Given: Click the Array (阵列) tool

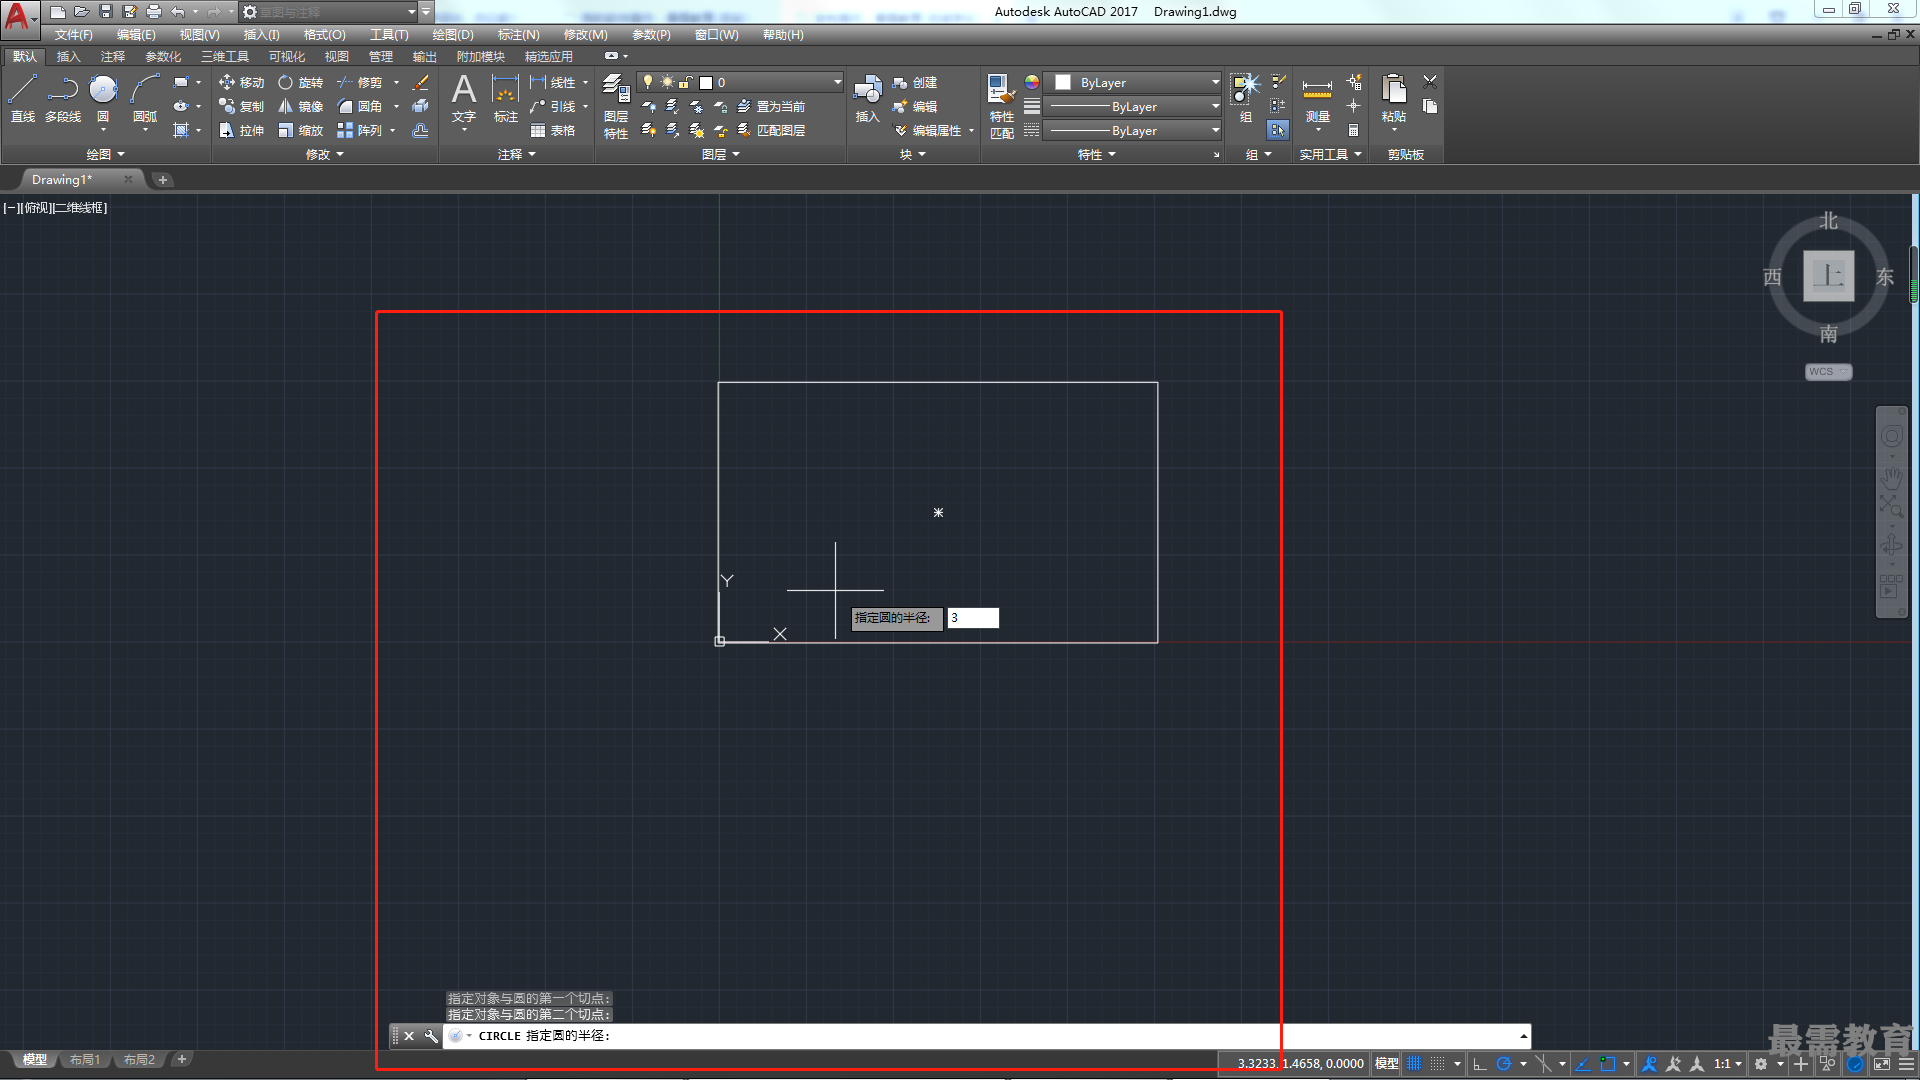Looking at the screenshot, I should tap(360, 130).
